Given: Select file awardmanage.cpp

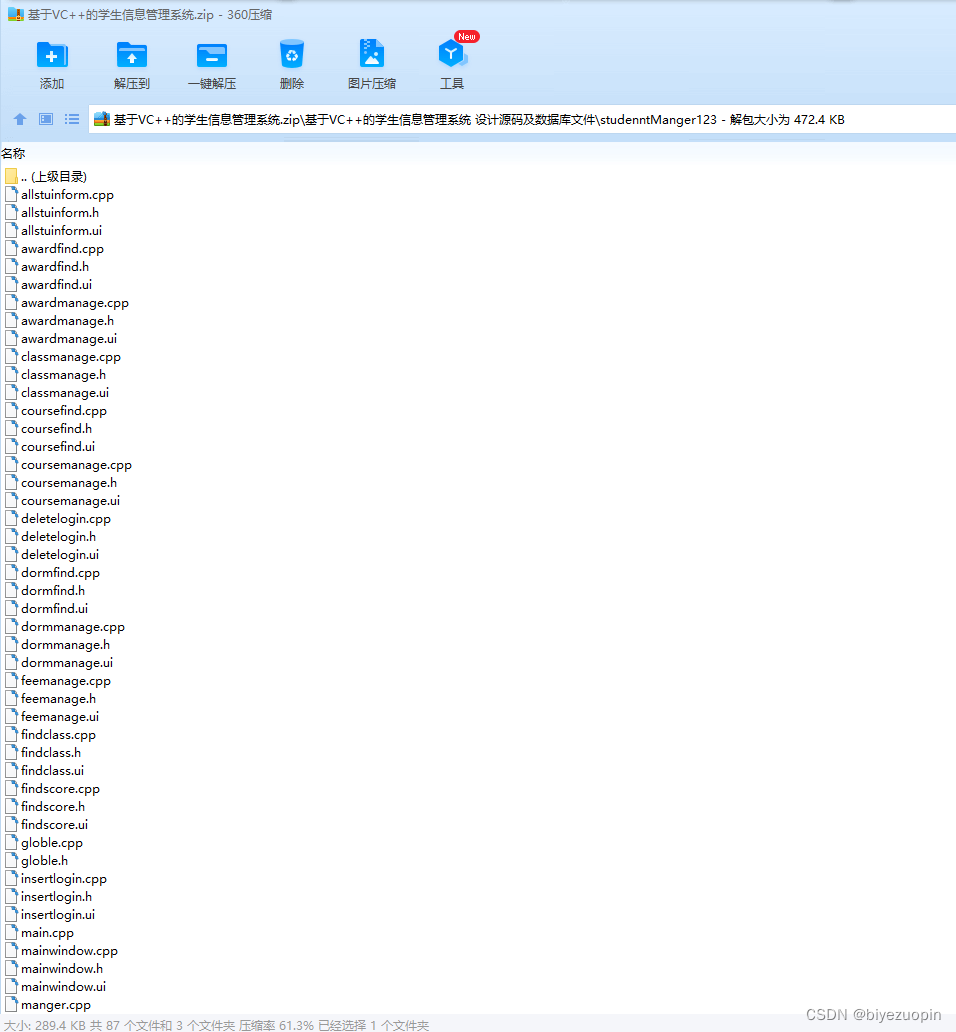Looking at the screenshot, I should coord(67,303).
